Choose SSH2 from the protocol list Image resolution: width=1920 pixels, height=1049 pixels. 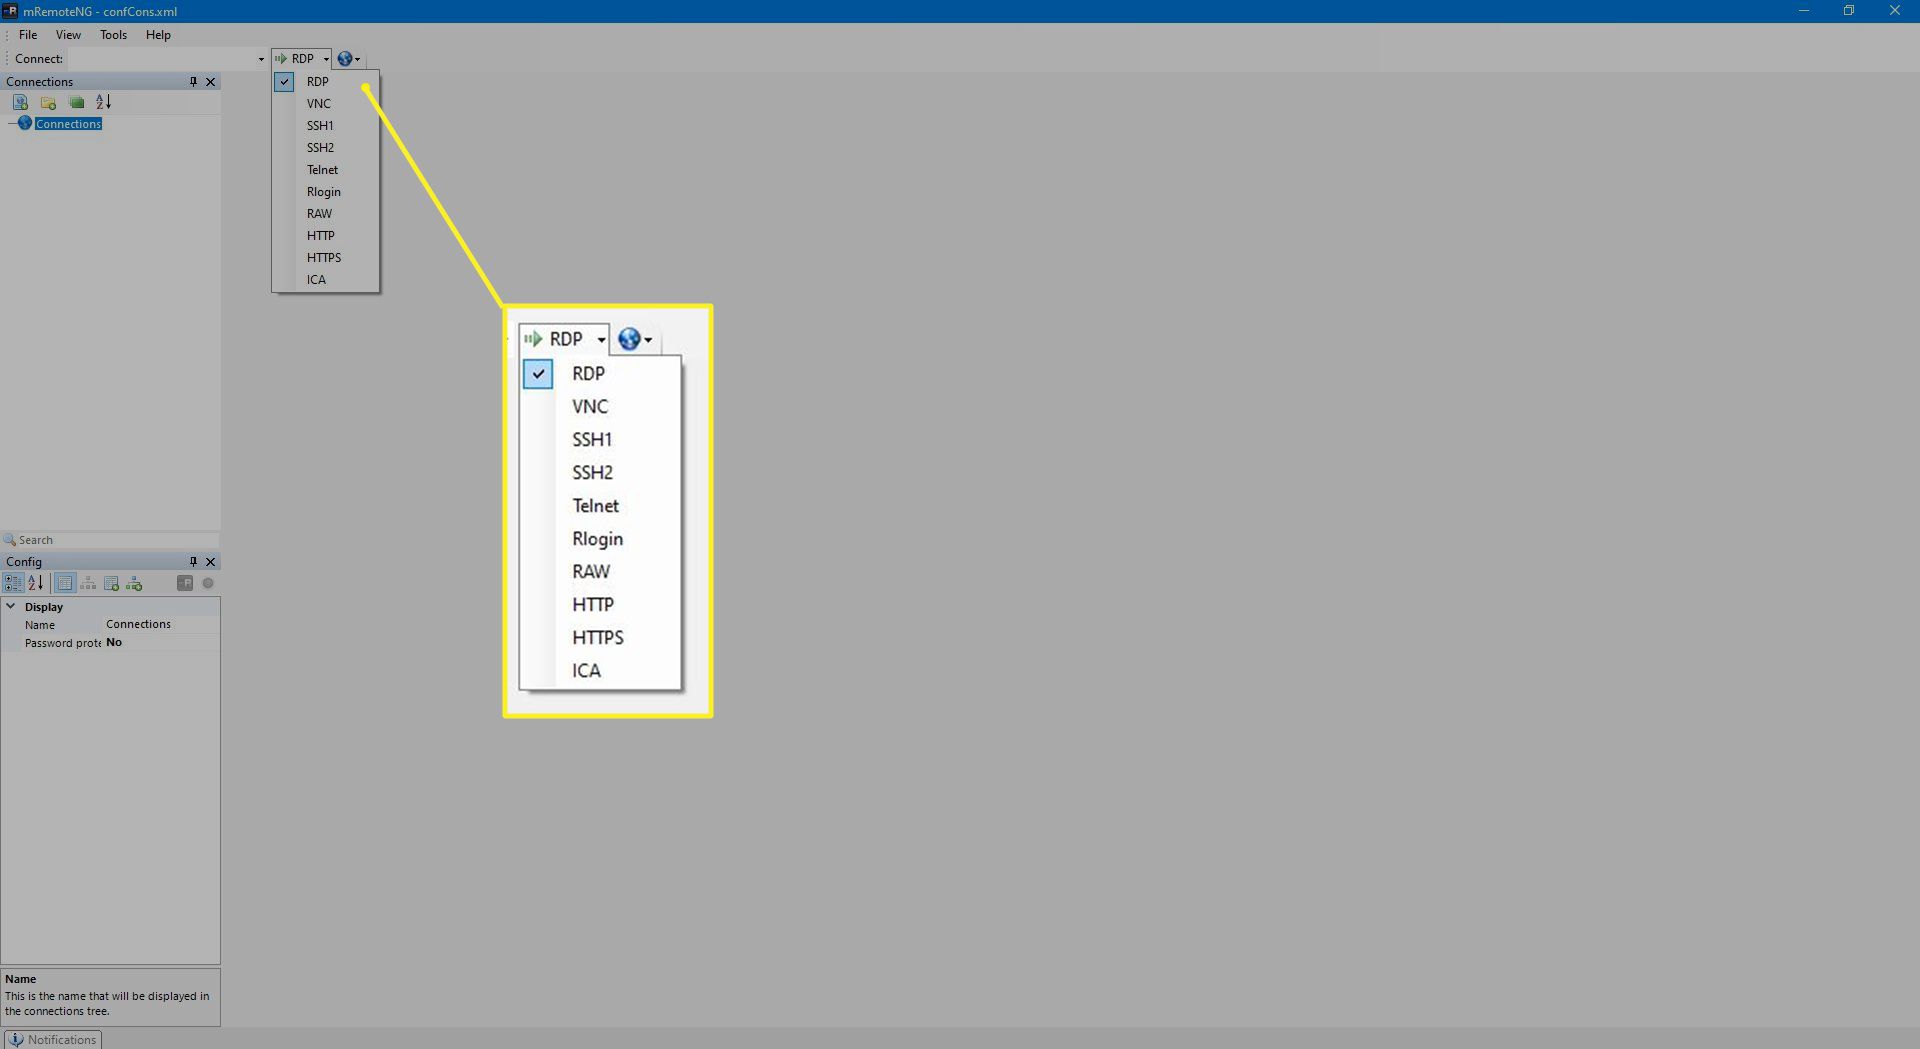(x=326, y=148)
